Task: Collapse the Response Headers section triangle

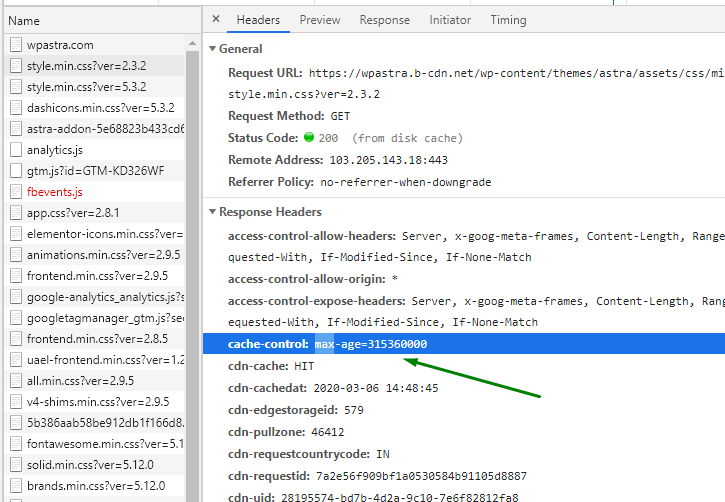Action: click(x=212, y=212)
